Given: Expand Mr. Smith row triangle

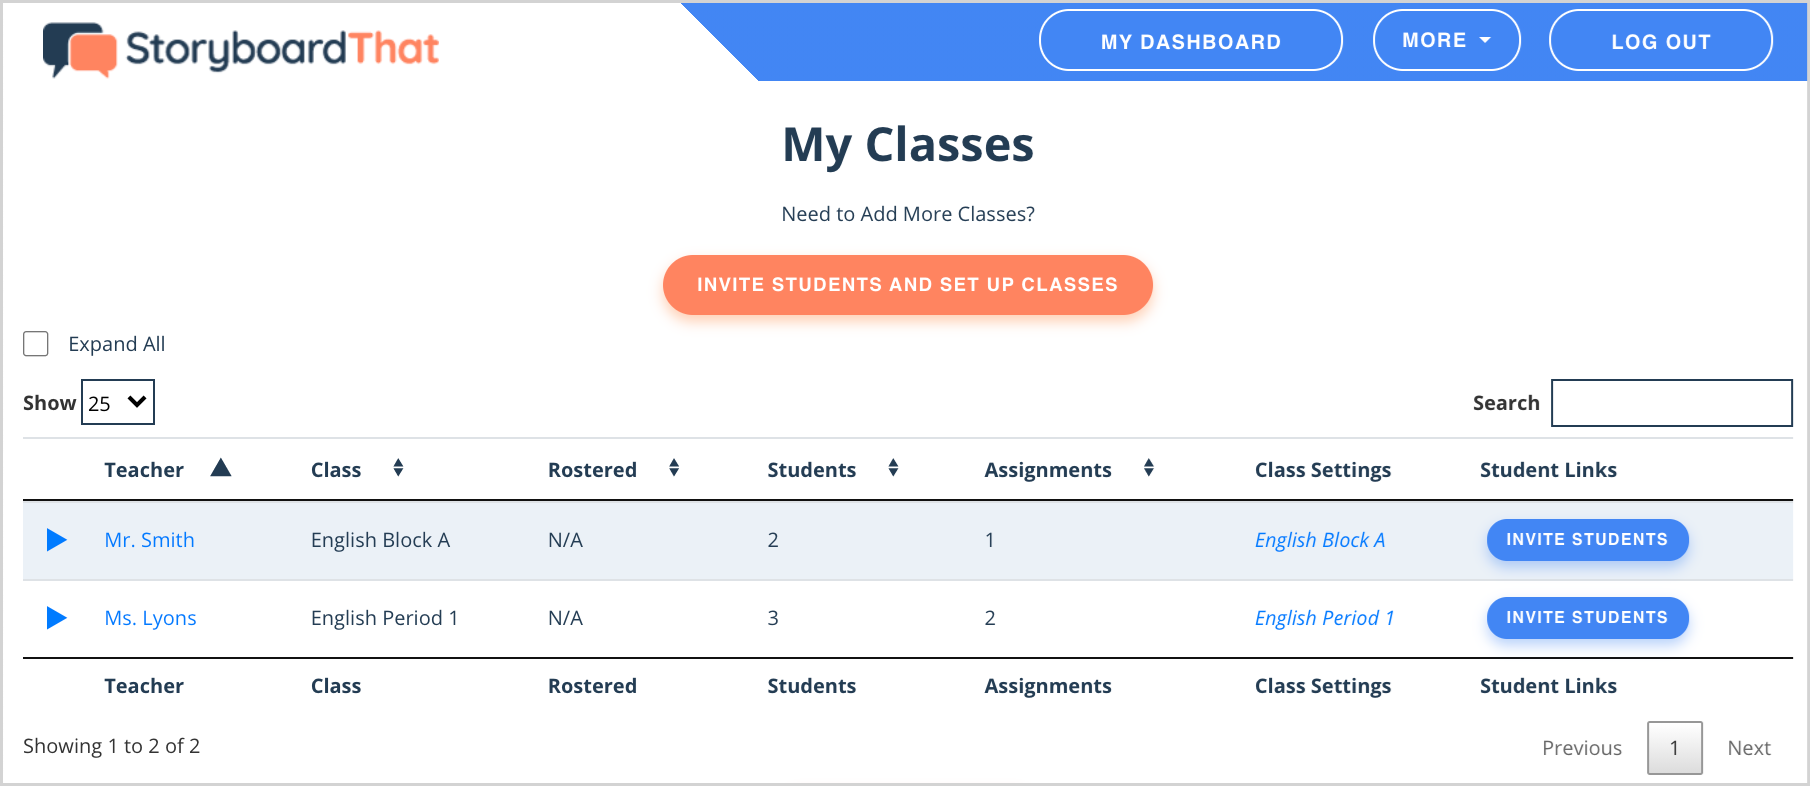Looking at the screenshot, I should pos(57,540).
